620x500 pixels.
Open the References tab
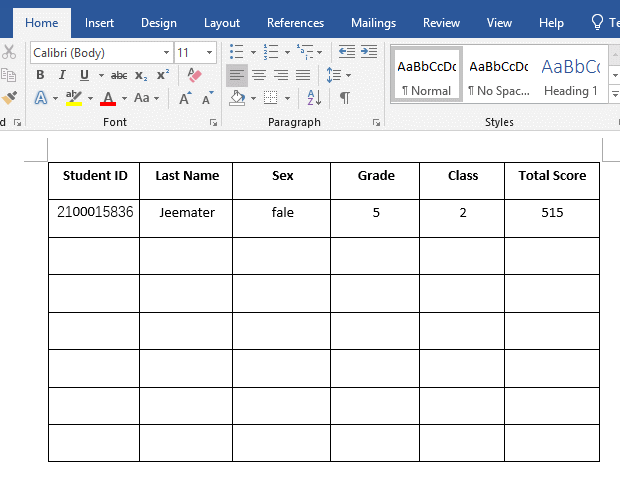(295, 23)
